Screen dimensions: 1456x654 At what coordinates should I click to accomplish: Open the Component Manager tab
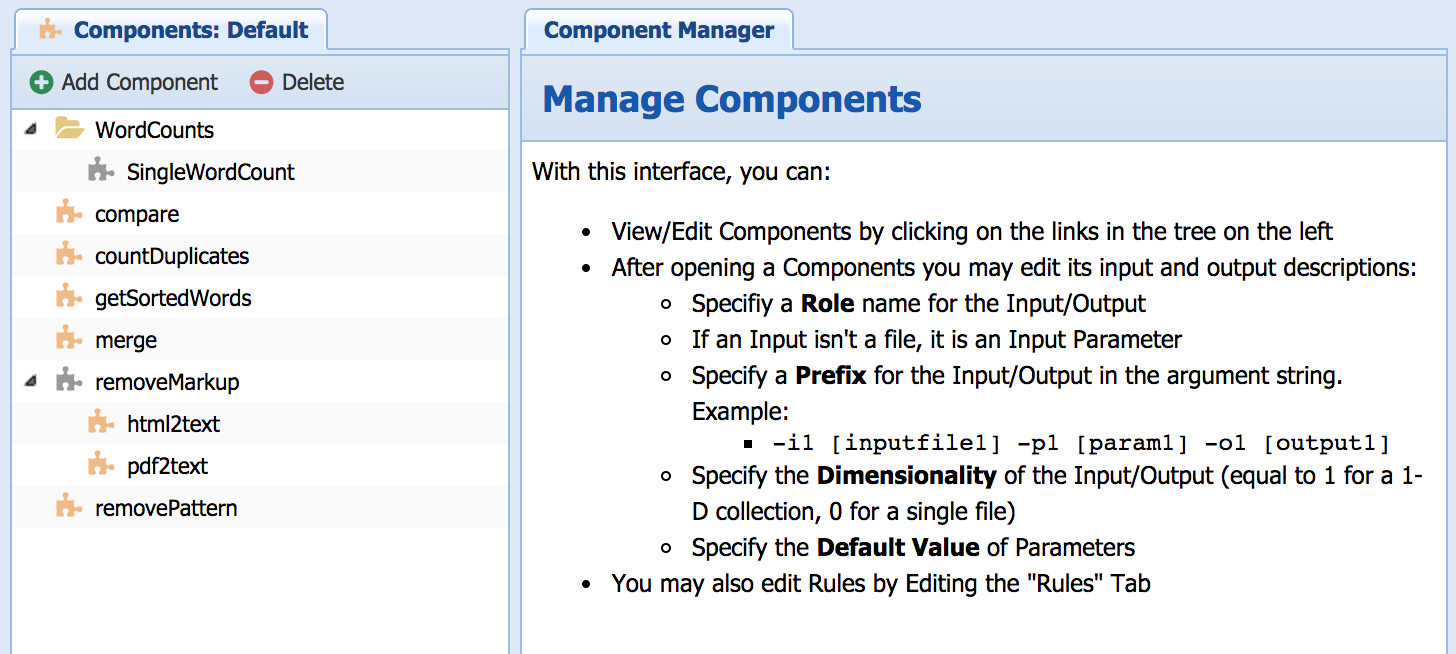[658, 30]
